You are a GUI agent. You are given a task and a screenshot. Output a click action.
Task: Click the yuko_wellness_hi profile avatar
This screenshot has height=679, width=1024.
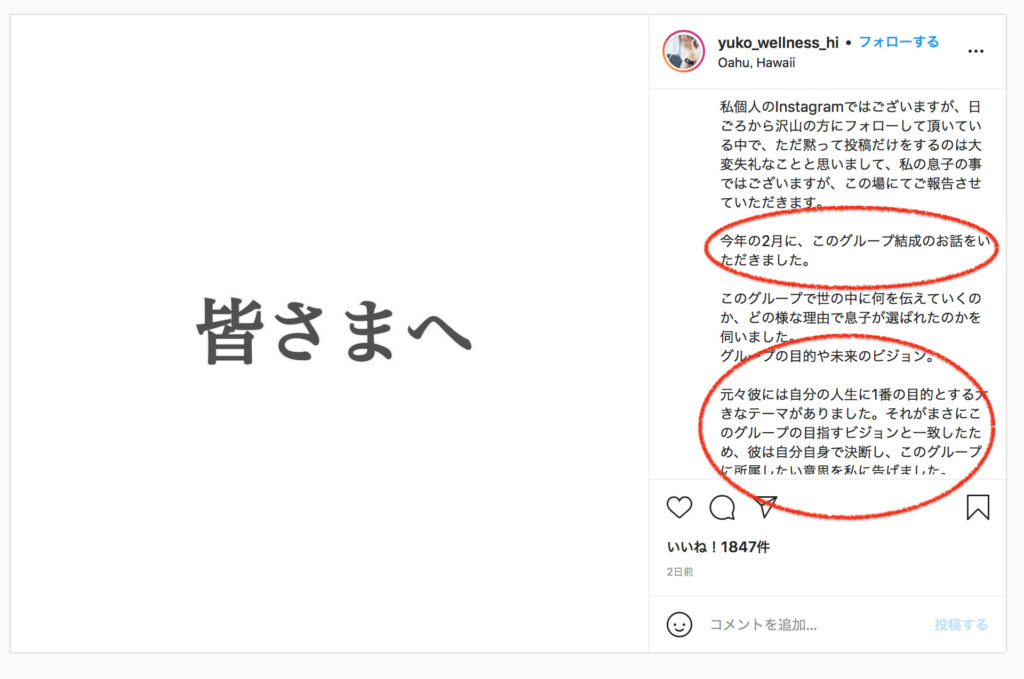coord(684,51)
